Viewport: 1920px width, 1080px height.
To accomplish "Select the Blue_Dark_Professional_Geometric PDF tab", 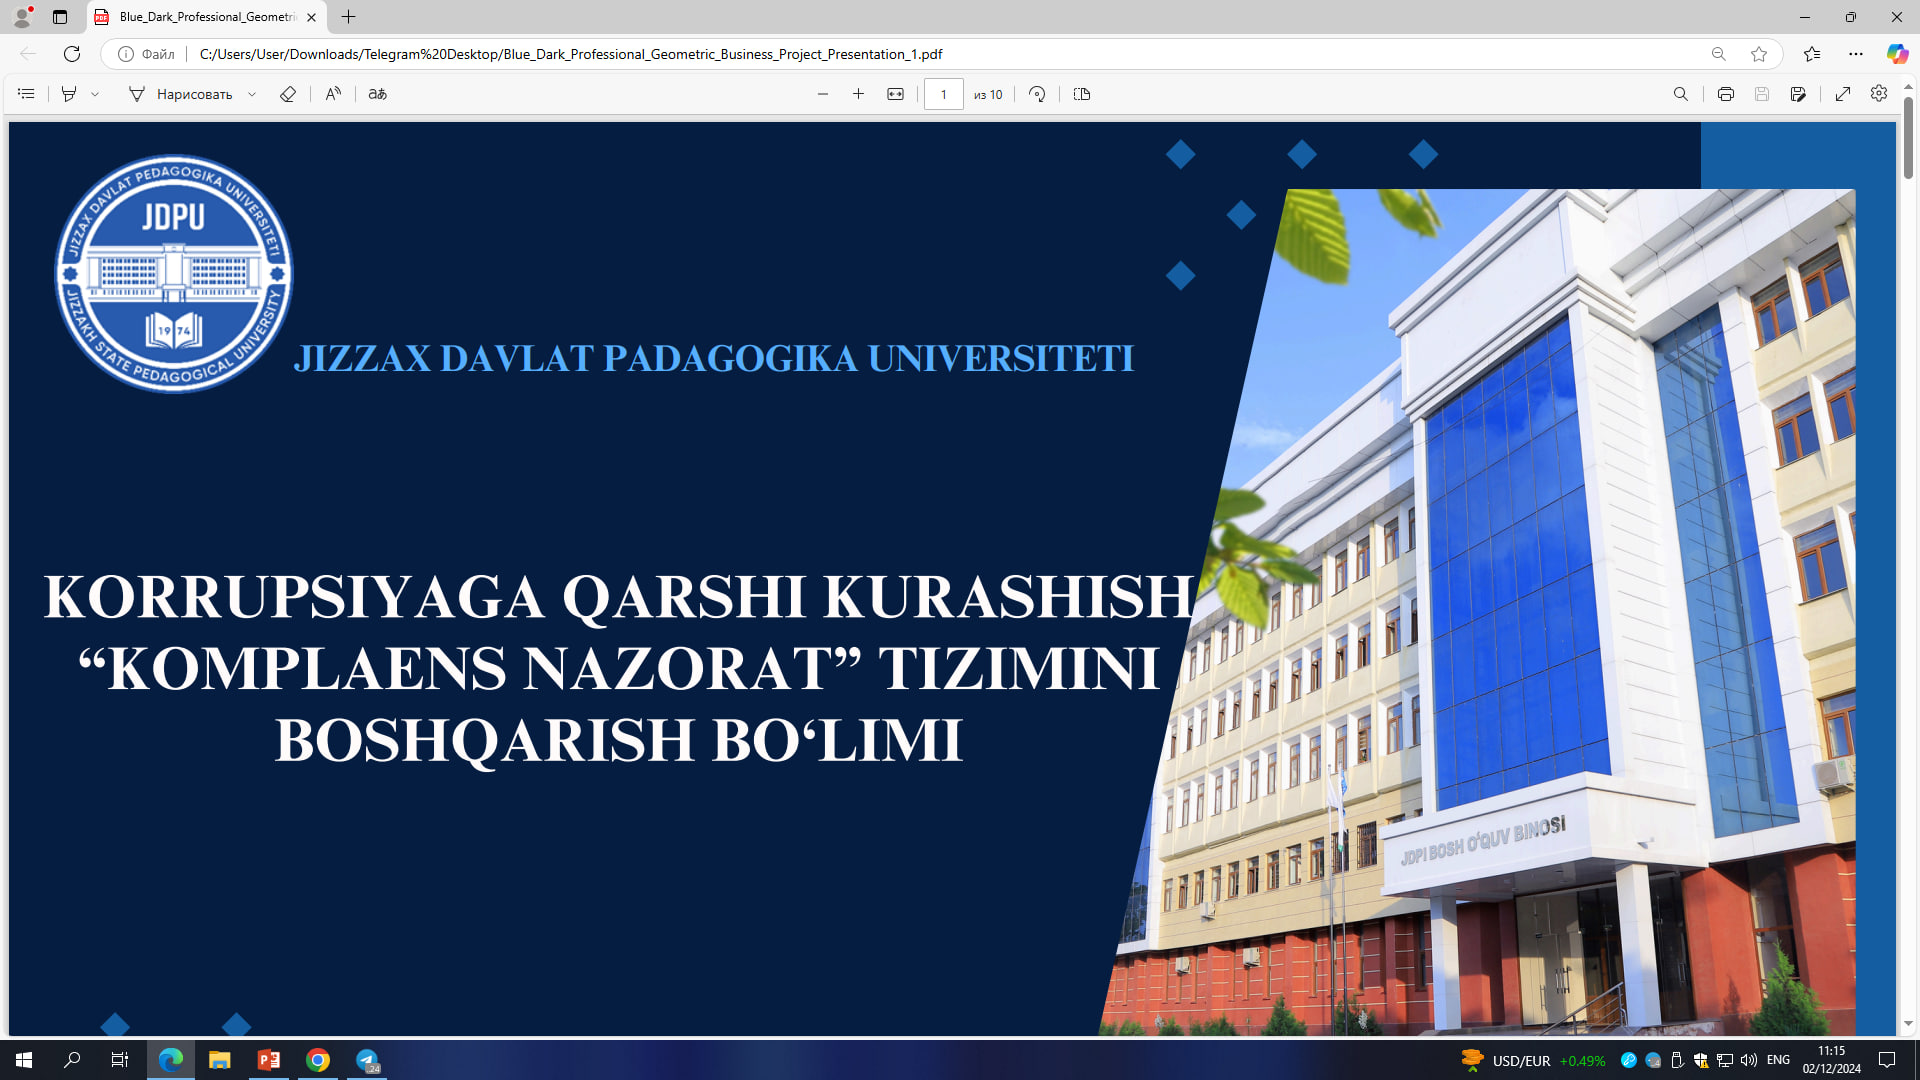I will (207, 17).
